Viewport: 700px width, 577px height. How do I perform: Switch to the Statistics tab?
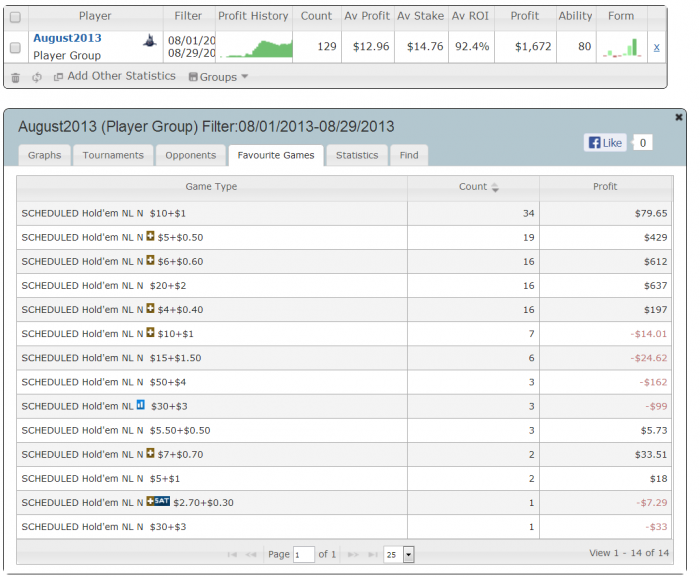click(357, 155)
